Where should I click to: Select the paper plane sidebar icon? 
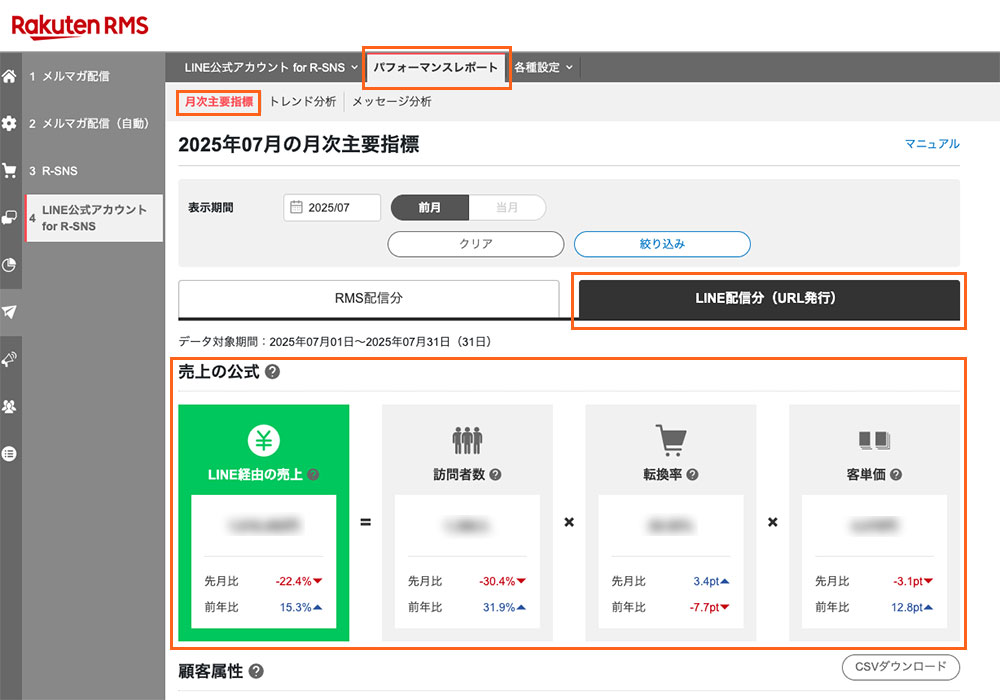click(x=9, y=312)
